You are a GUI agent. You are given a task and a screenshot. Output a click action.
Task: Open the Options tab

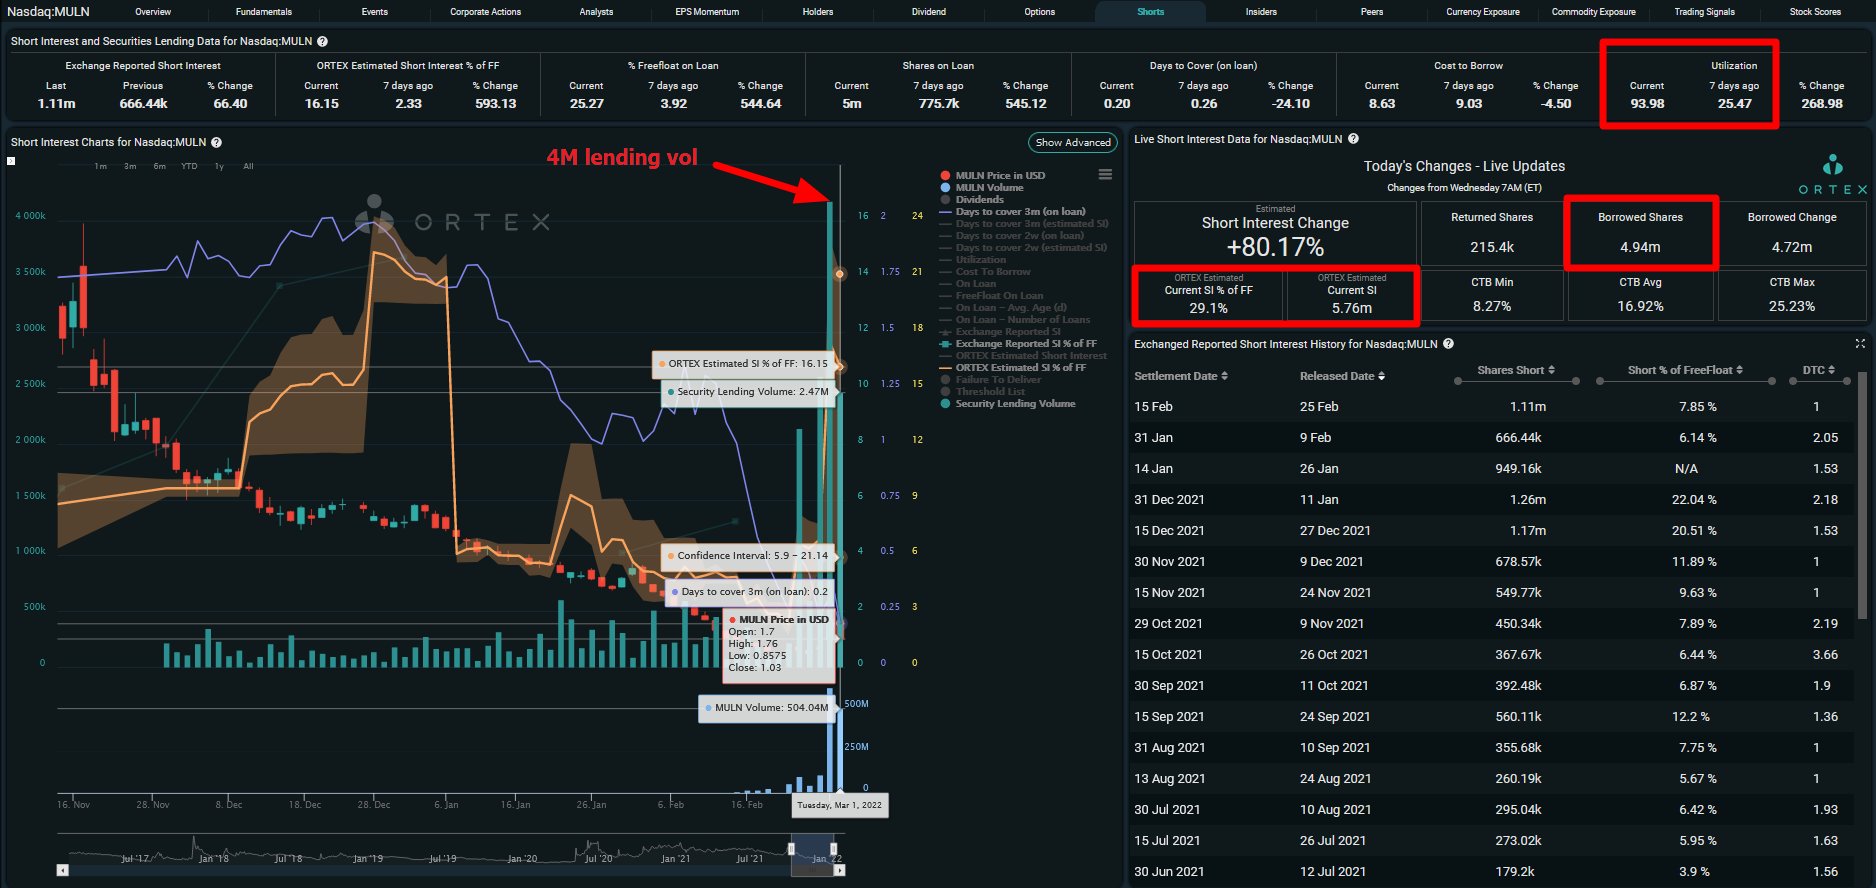(1040, 12)
